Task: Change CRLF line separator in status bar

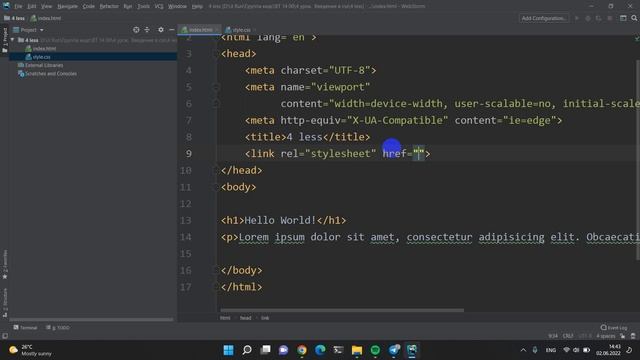Action: pyautogui.click(x=568, y=336)
